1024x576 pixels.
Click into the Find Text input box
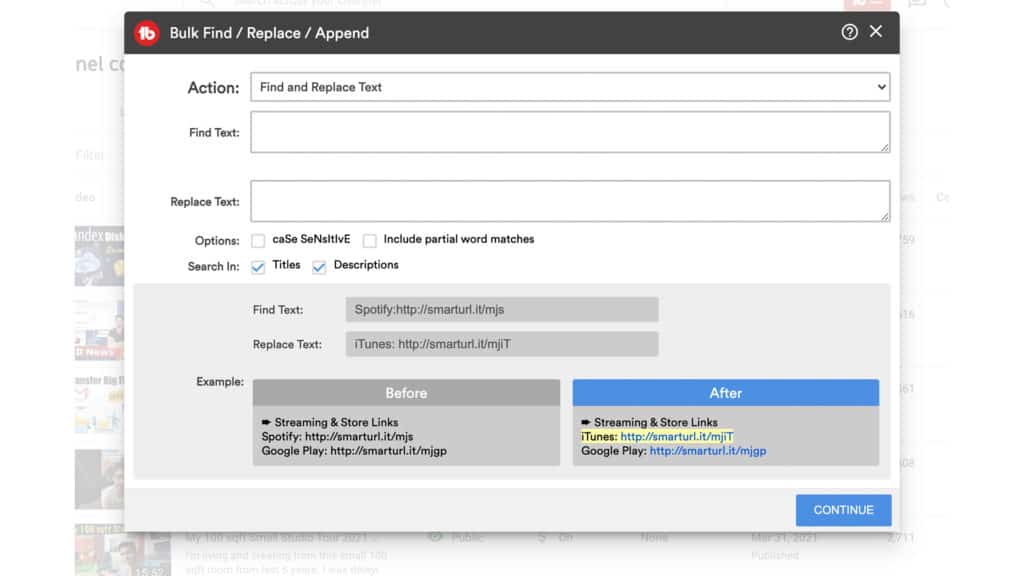[569, 132]
